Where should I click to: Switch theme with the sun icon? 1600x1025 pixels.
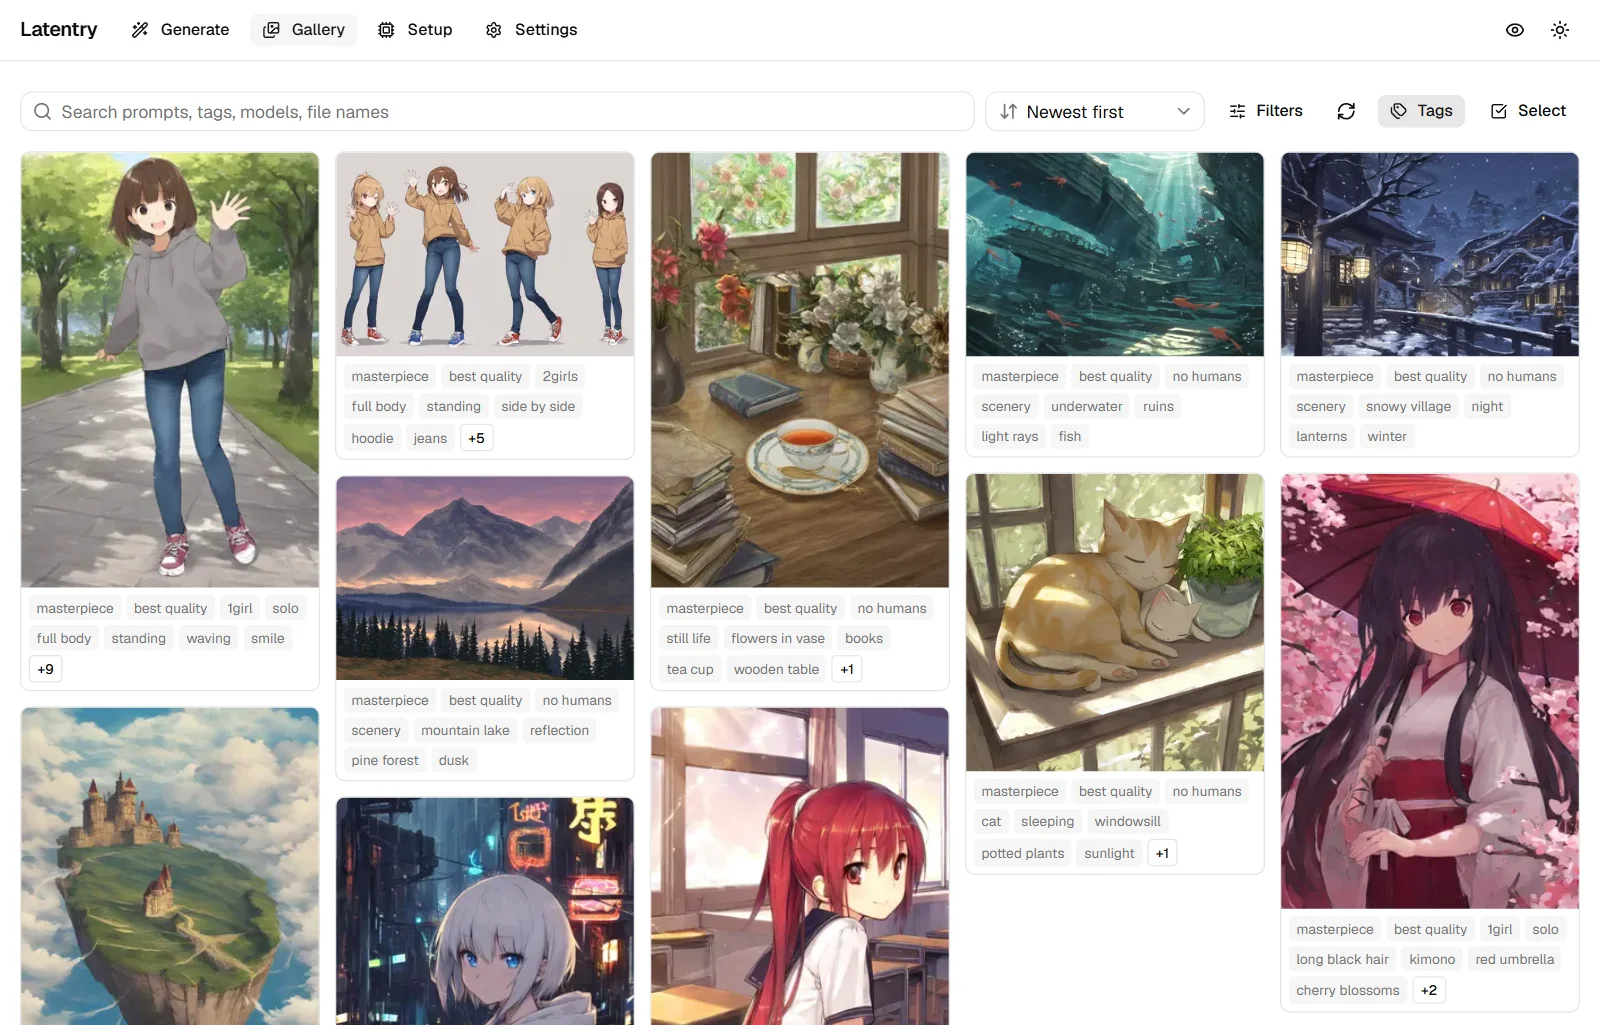[1560, 30]
